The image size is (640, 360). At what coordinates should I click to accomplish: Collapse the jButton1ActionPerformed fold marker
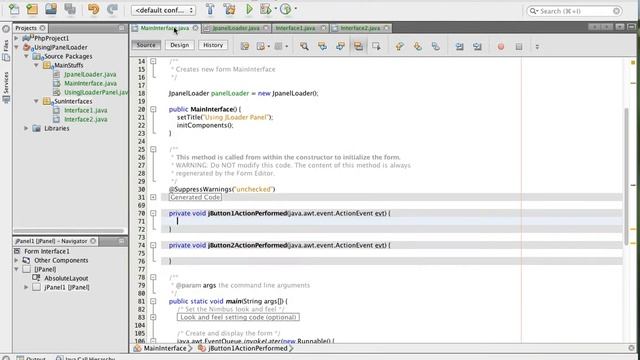coord(153,213)
